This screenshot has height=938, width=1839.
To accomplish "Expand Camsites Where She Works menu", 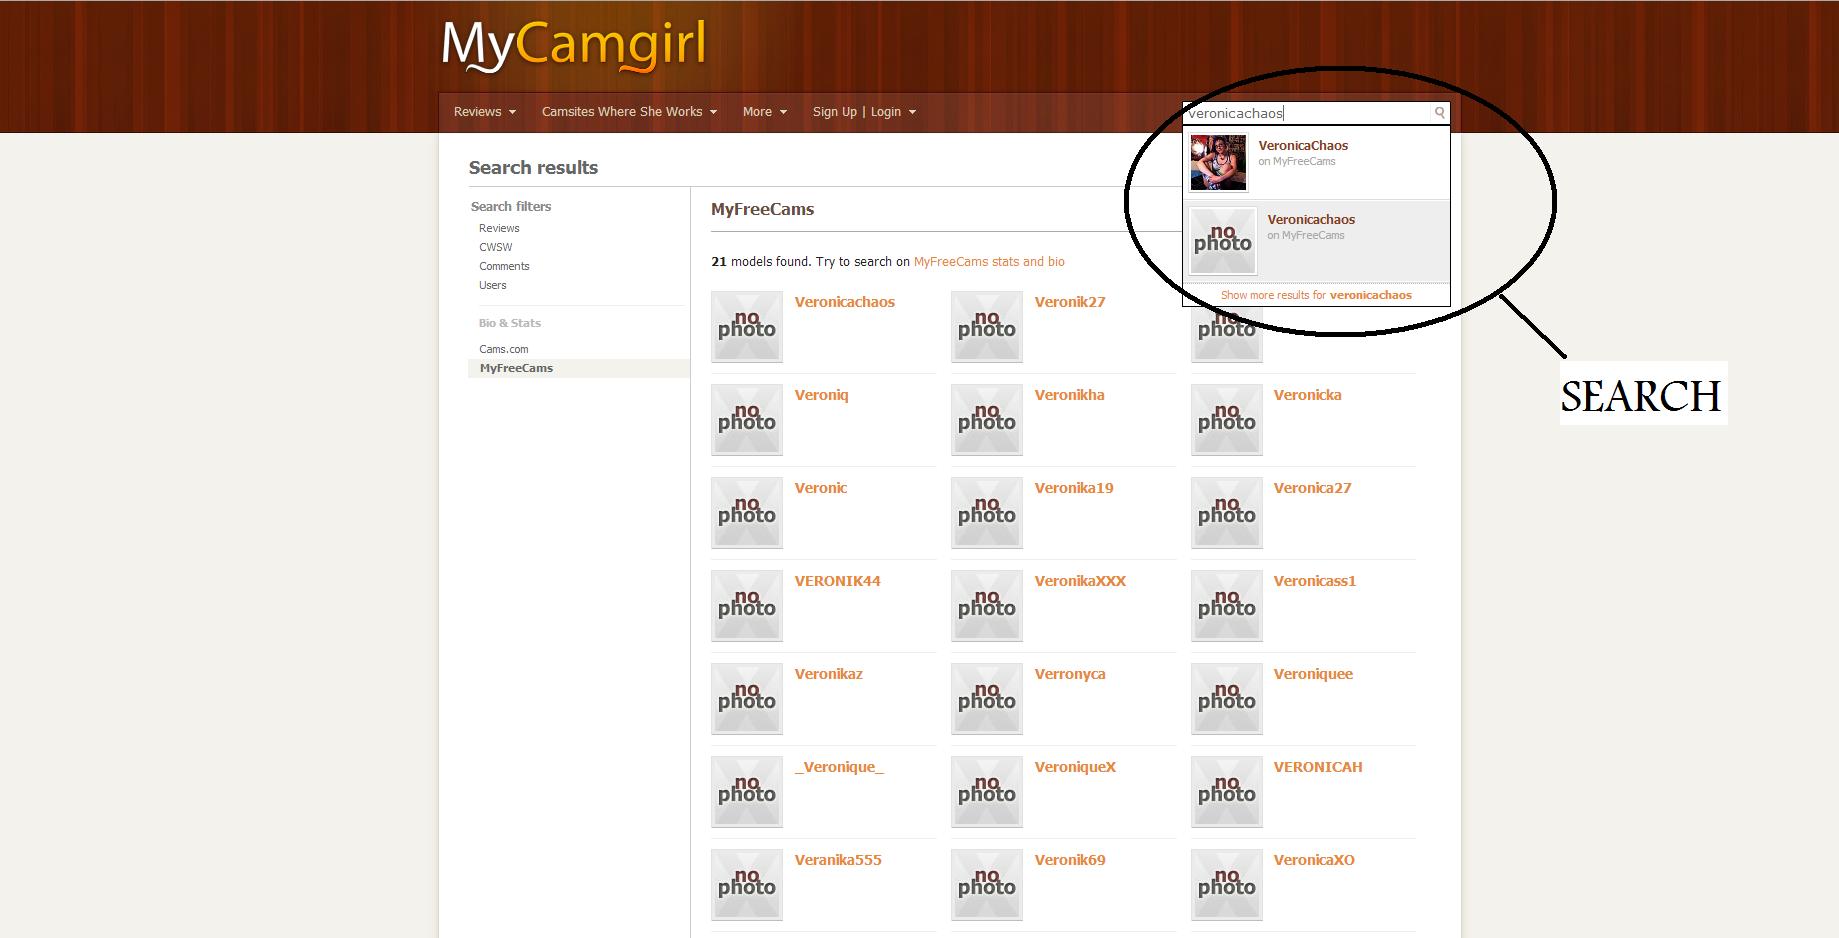I will [x=629, y=112].
